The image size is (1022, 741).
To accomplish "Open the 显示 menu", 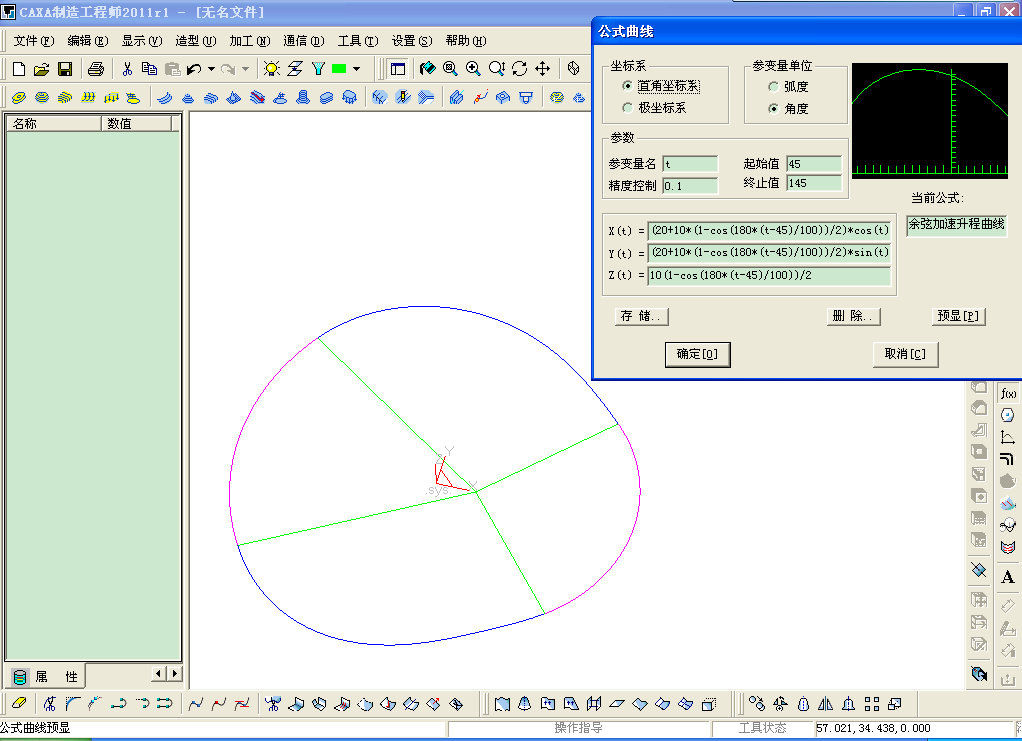I will click(x=141, y=40).
